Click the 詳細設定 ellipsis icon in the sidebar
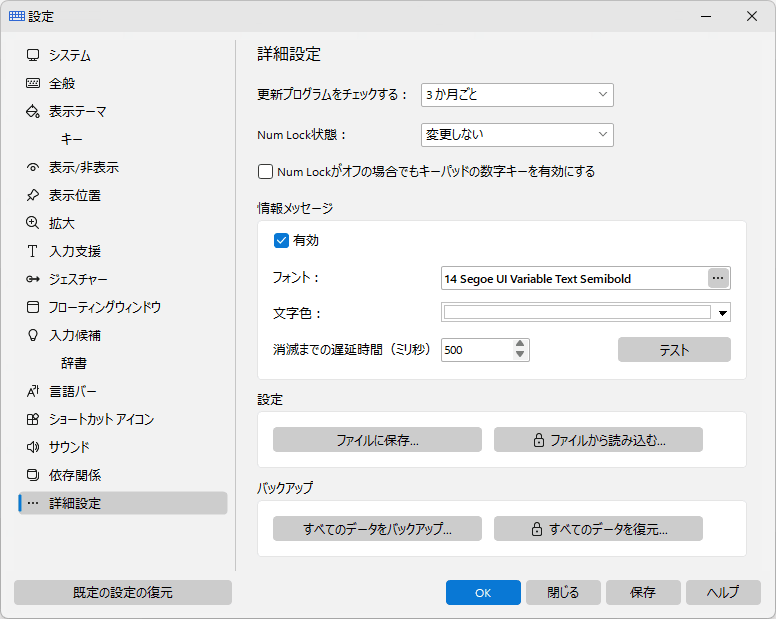Screen dimensions: 776x619 click(x=33, y=503)
